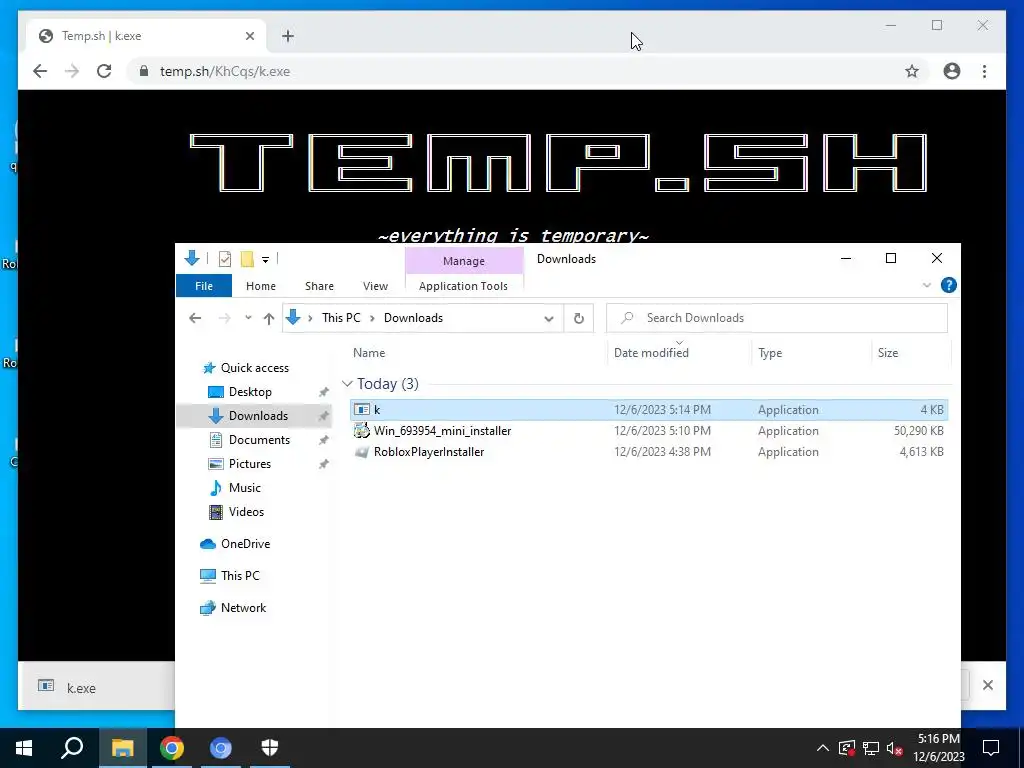Open Music in navigation pane
Screen dimensions: 1024x768
coord(244,488)
